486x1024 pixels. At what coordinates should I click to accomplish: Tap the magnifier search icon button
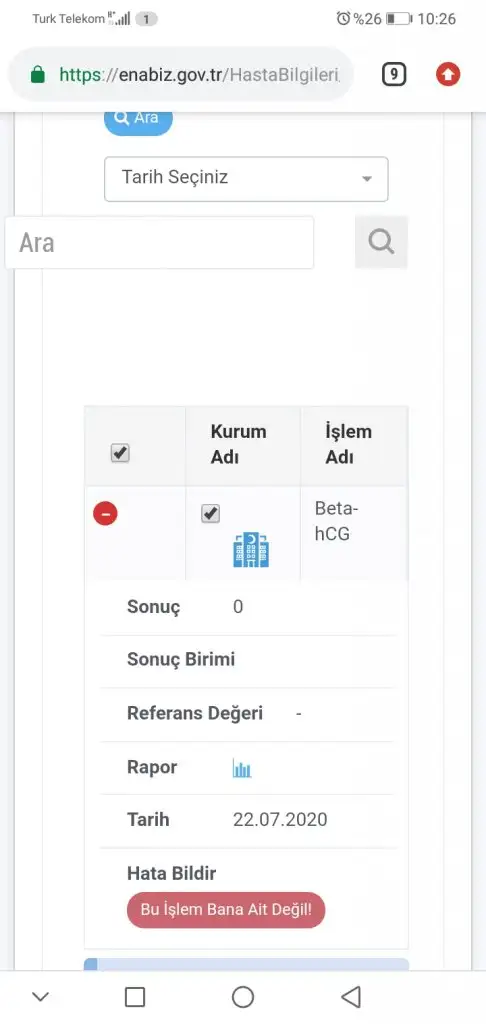[381, 242]
